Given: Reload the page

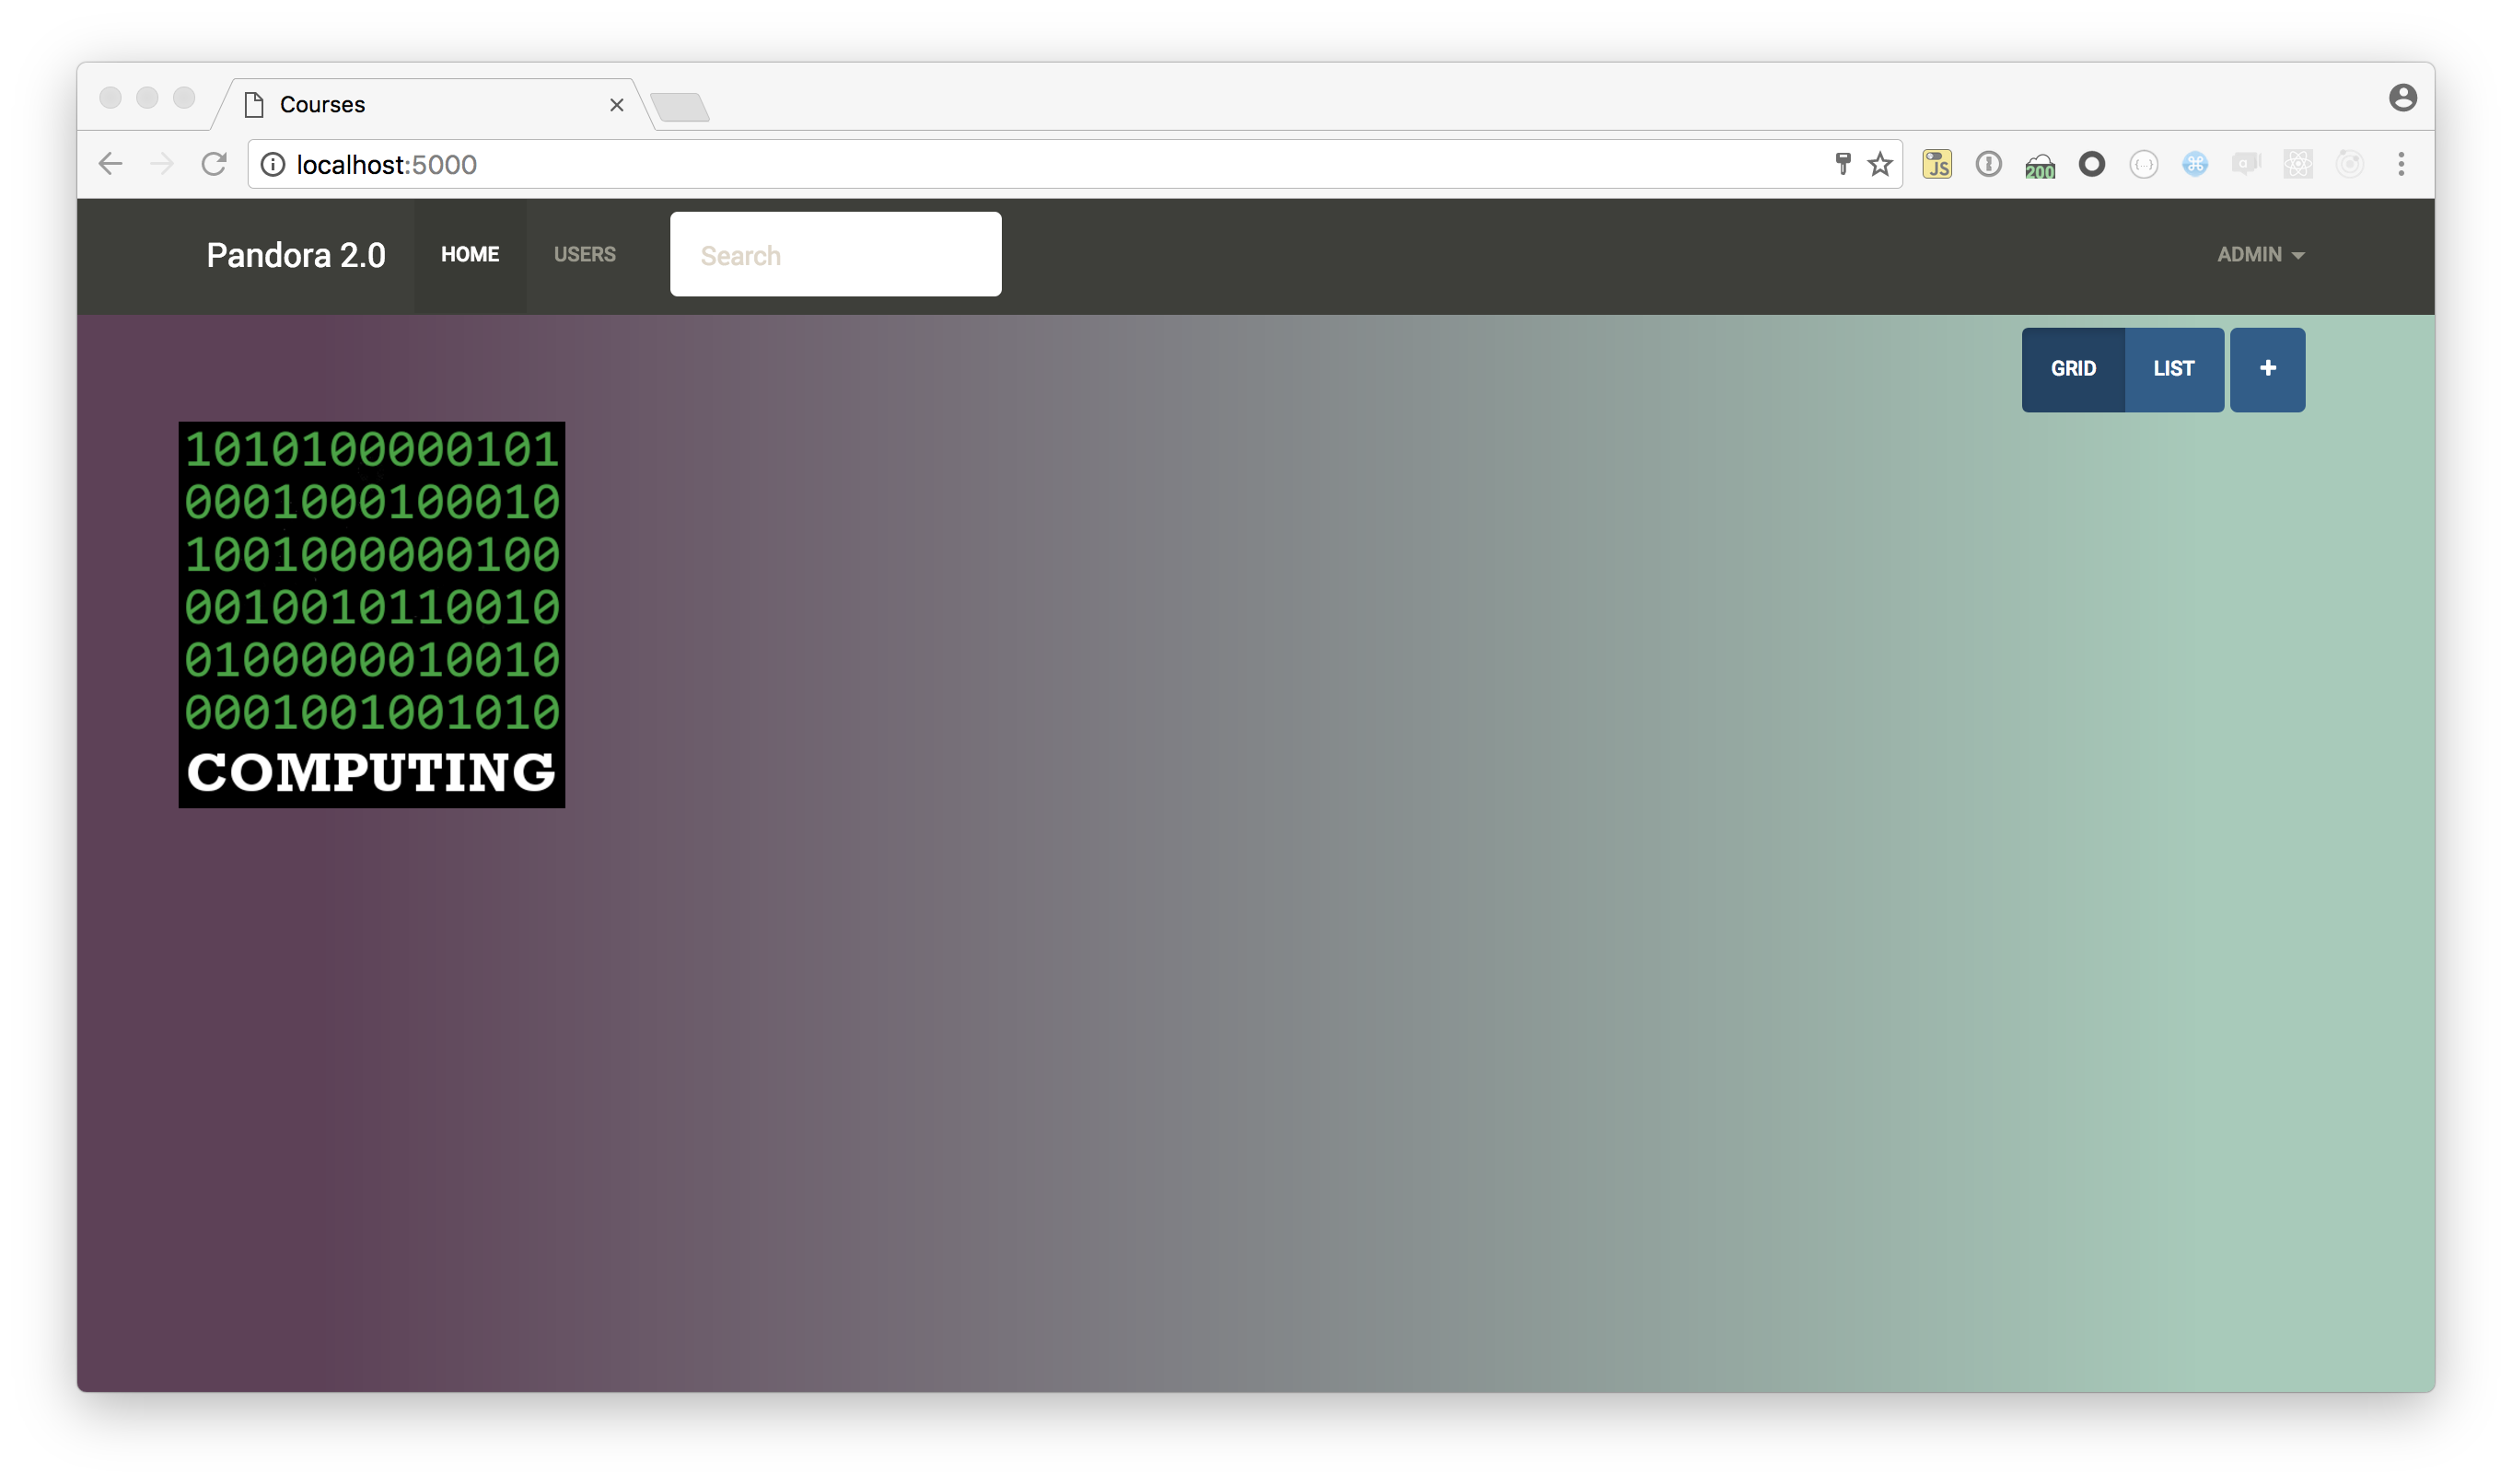Looking at the screenshot, I should (x=214, y=164).
